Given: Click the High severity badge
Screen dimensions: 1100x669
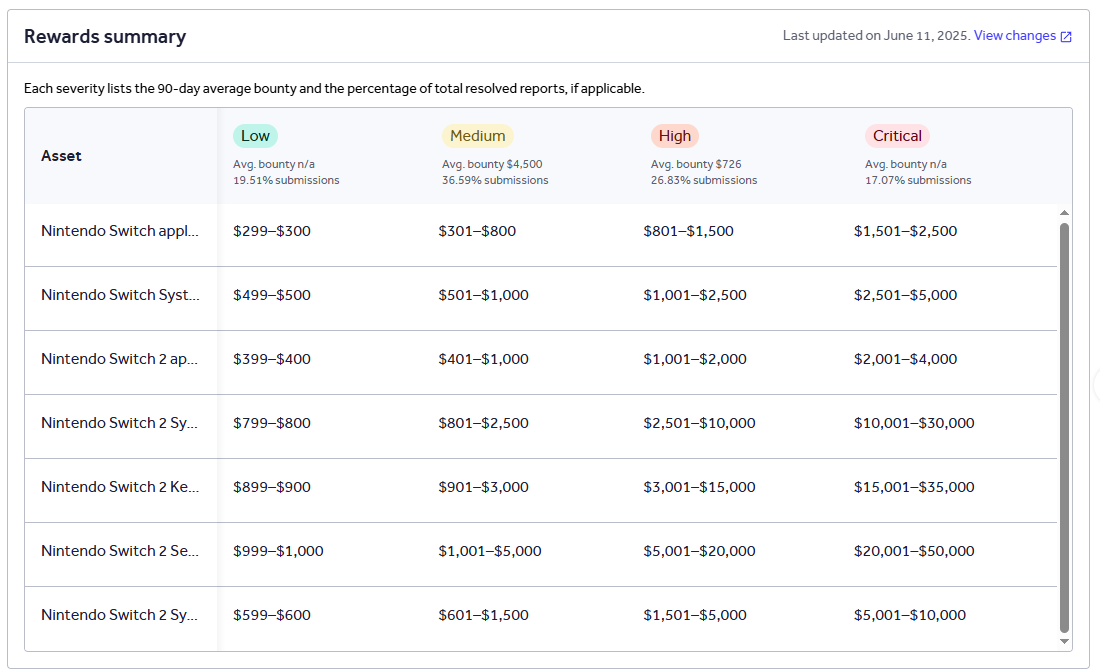Looking at the screenshot, I should coord(674,136).
